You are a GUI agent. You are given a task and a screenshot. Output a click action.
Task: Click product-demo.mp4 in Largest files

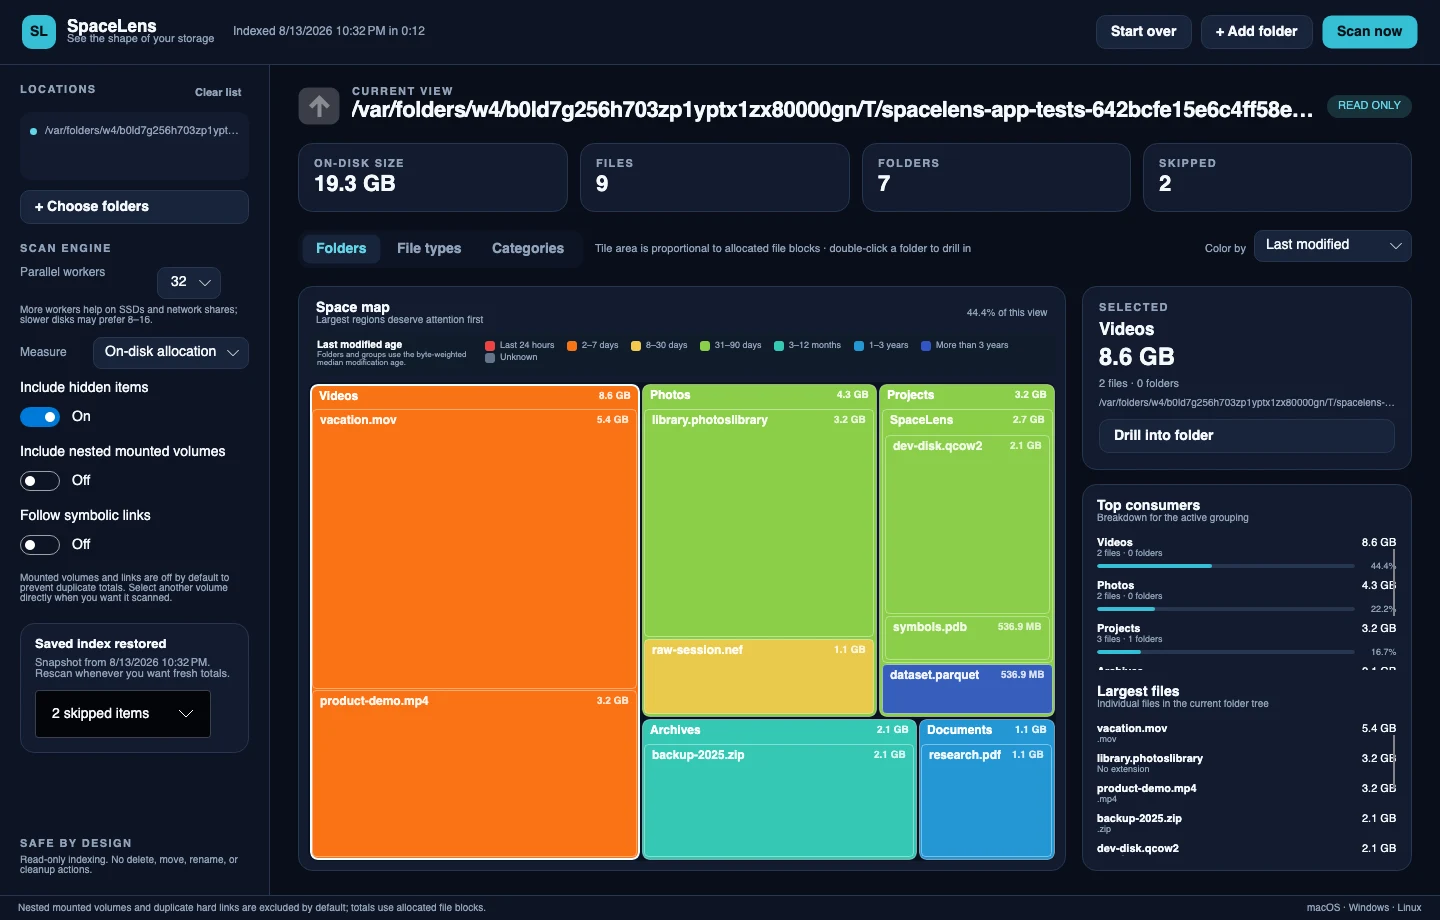(1246, 793)
